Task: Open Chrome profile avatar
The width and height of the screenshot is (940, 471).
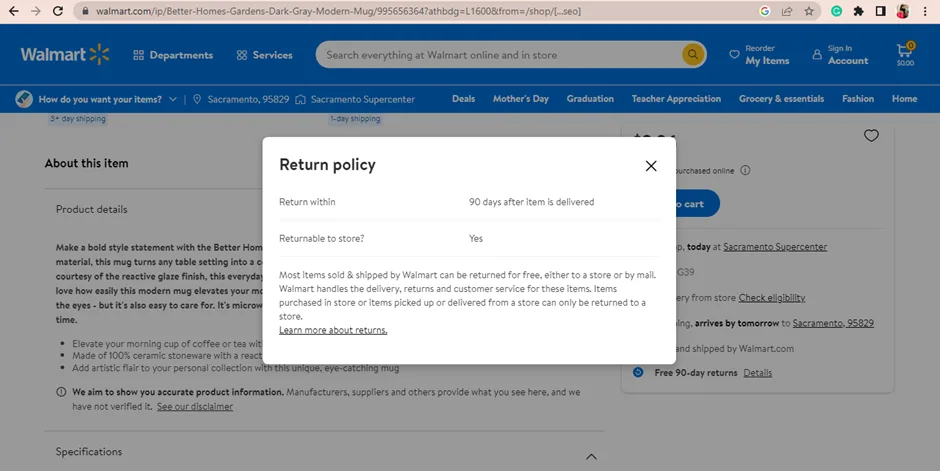Action: tap(903, 11)
